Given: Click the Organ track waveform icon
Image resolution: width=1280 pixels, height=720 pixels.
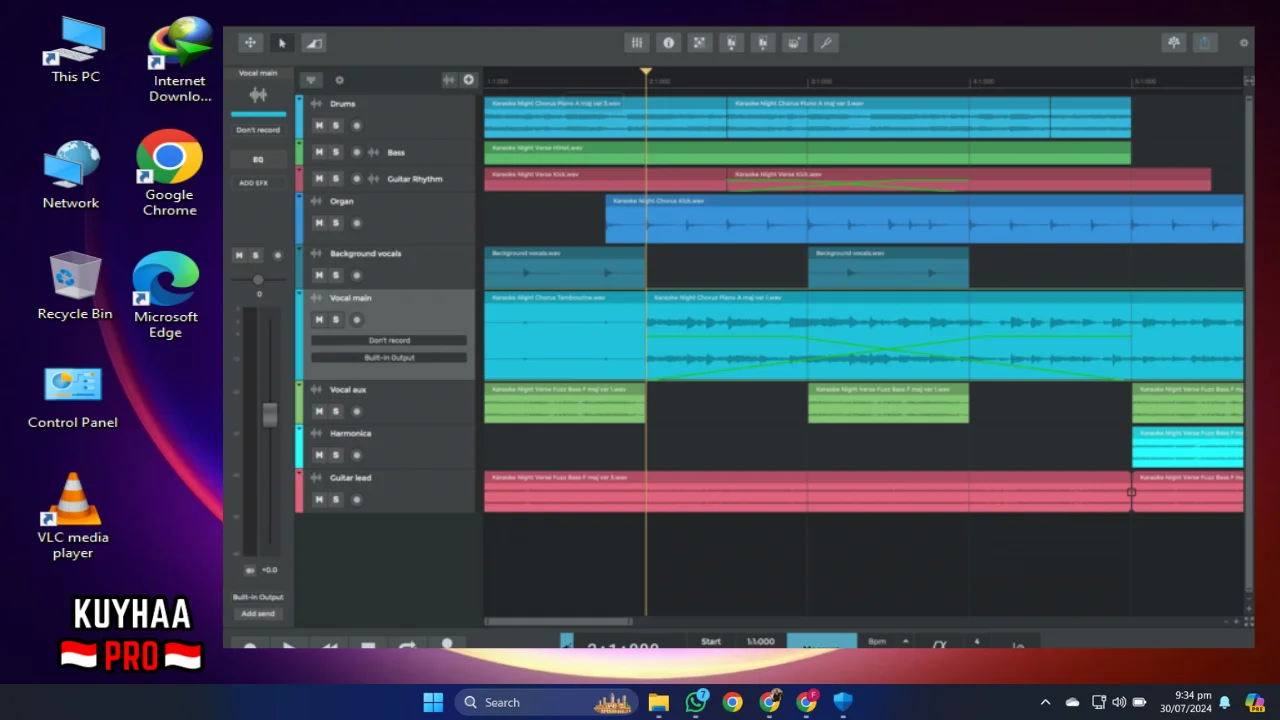Looking at the screenshot, I should click(x=316, y=201).
